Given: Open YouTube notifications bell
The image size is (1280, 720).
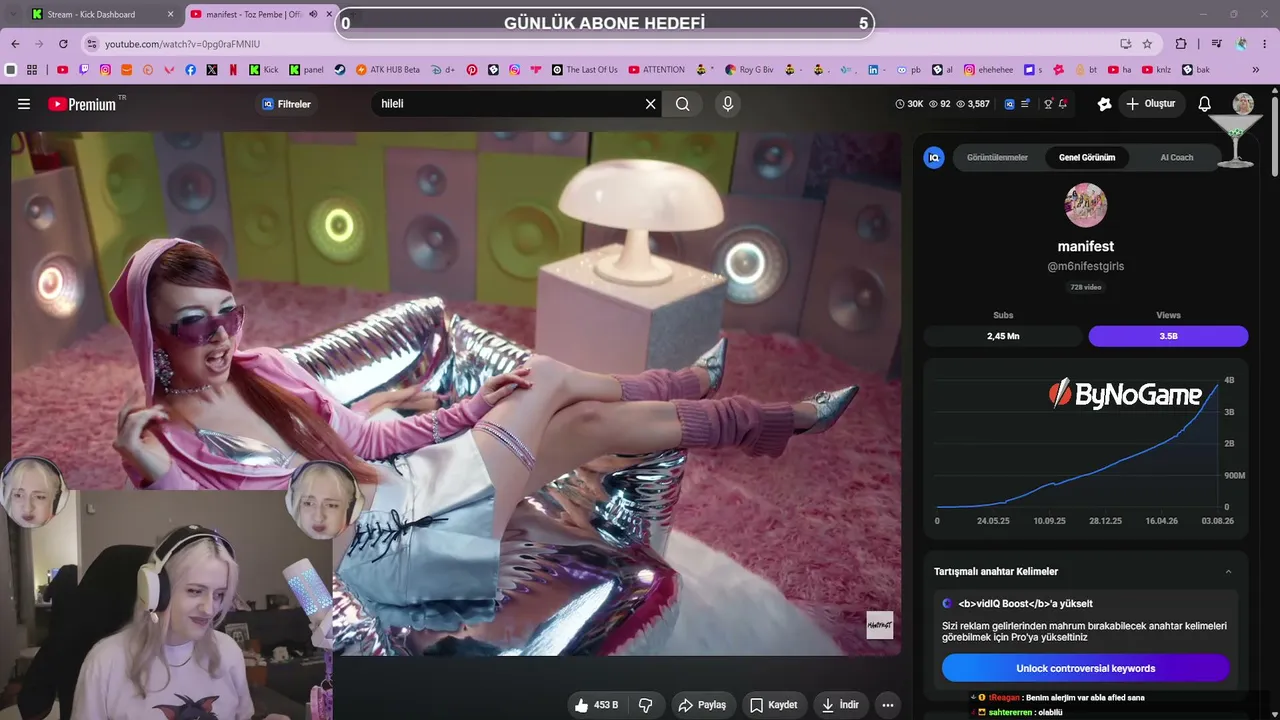Looking at the screenshot, I should click(1205, 104).
